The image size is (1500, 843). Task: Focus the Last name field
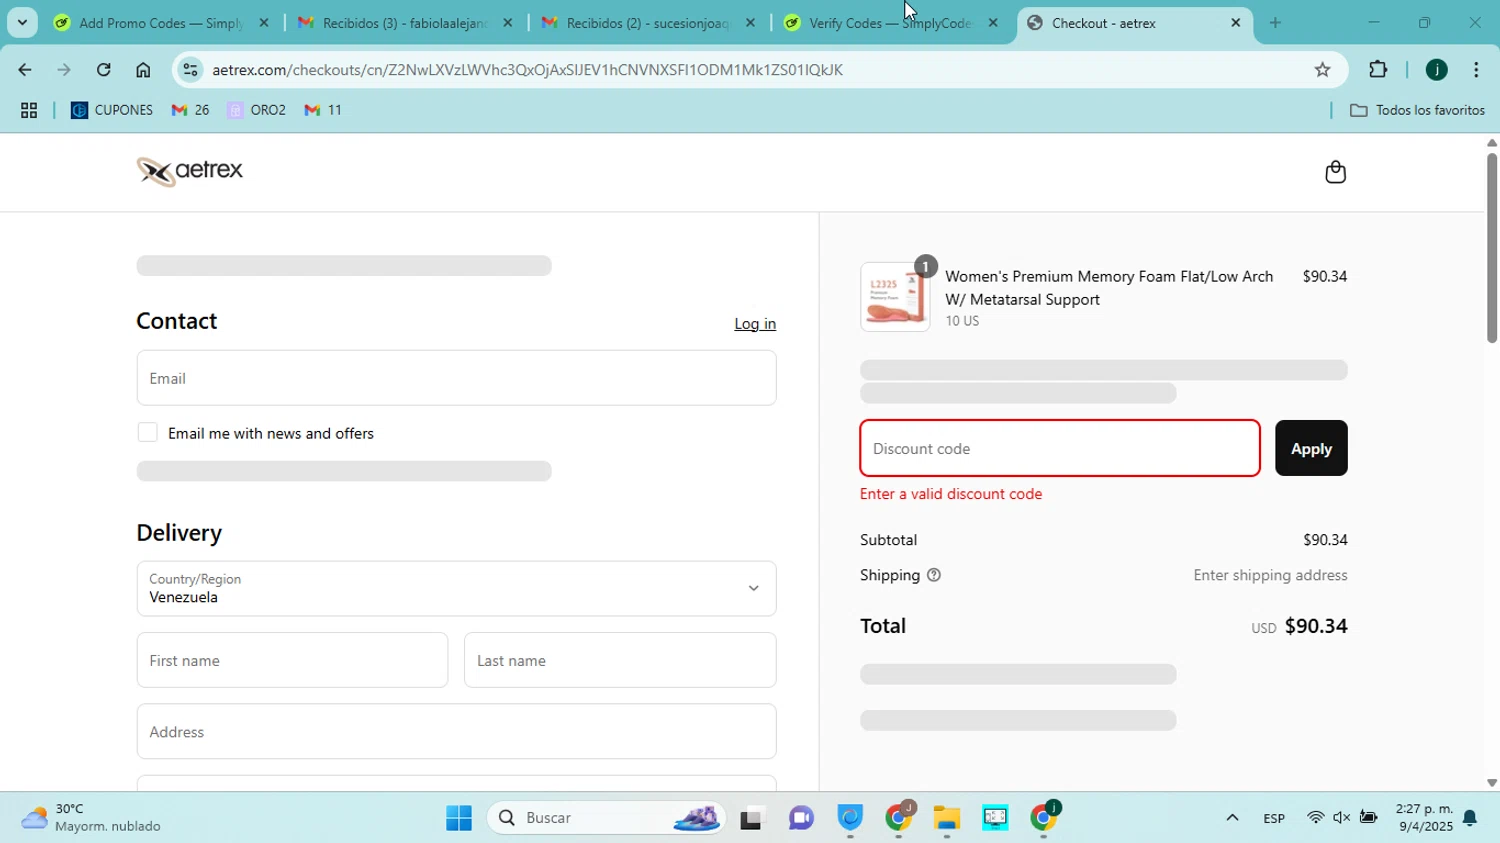[620, 660]
